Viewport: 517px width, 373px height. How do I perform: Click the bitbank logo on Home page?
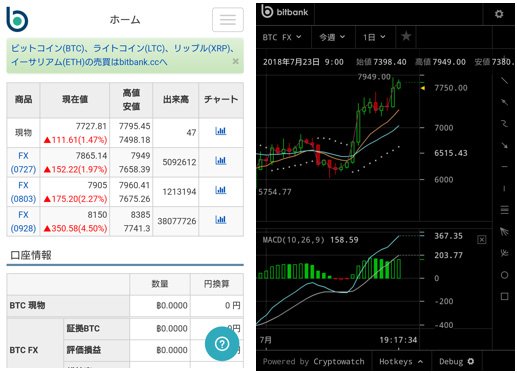[x=17, y=20]
